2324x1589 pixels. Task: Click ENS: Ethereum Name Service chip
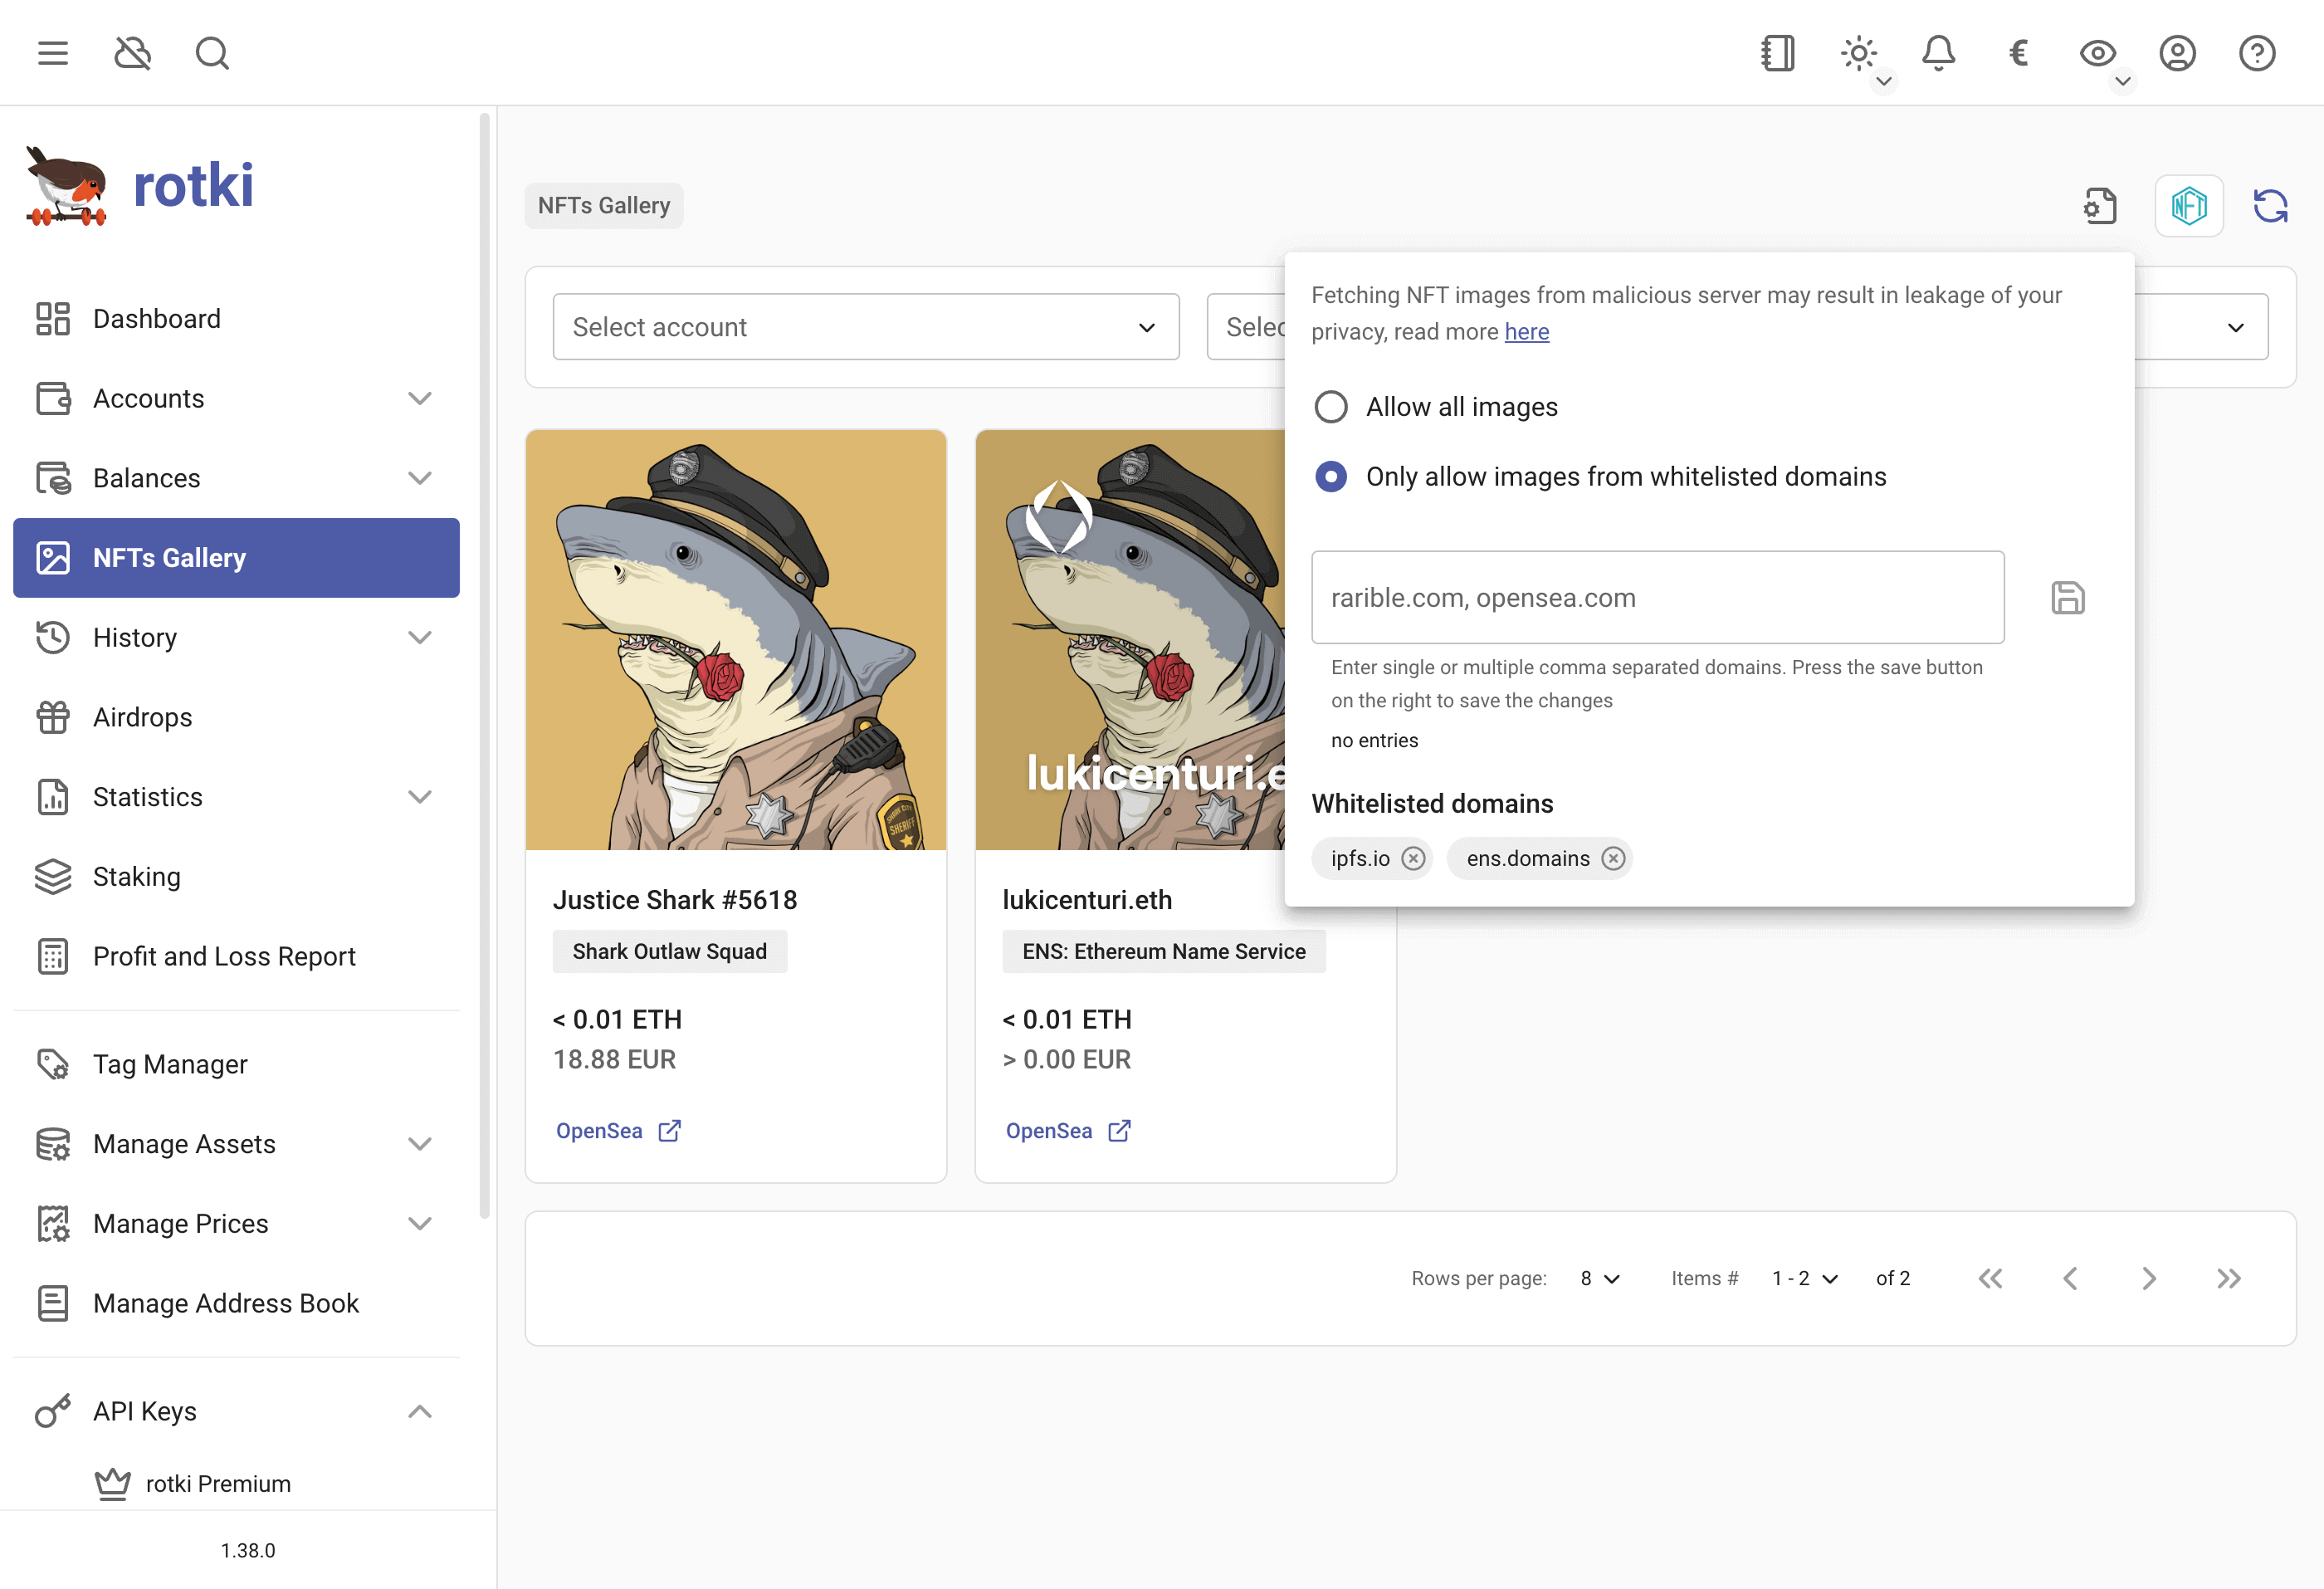point(1164,951)
